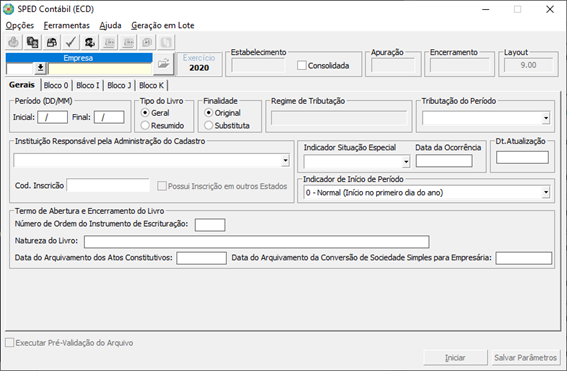Tick the Consolidada checkbox
This screenshot has height=371, width=567.
click(302, 65)
